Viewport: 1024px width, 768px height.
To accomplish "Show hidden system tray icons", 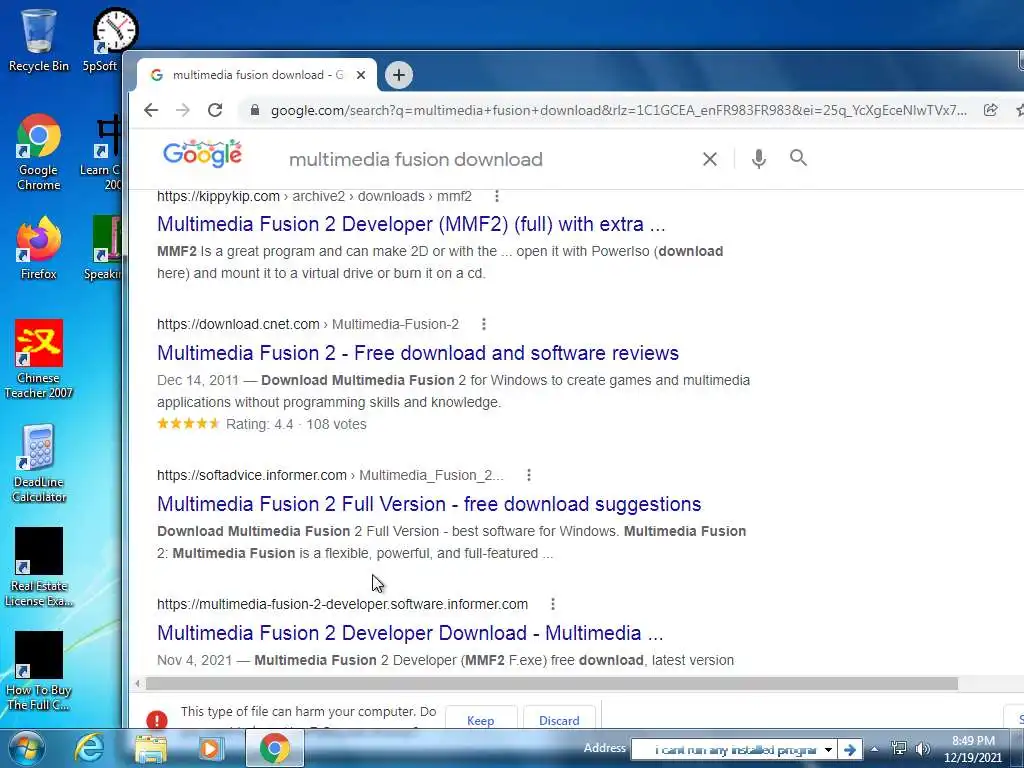I will [x=874, y=749].
